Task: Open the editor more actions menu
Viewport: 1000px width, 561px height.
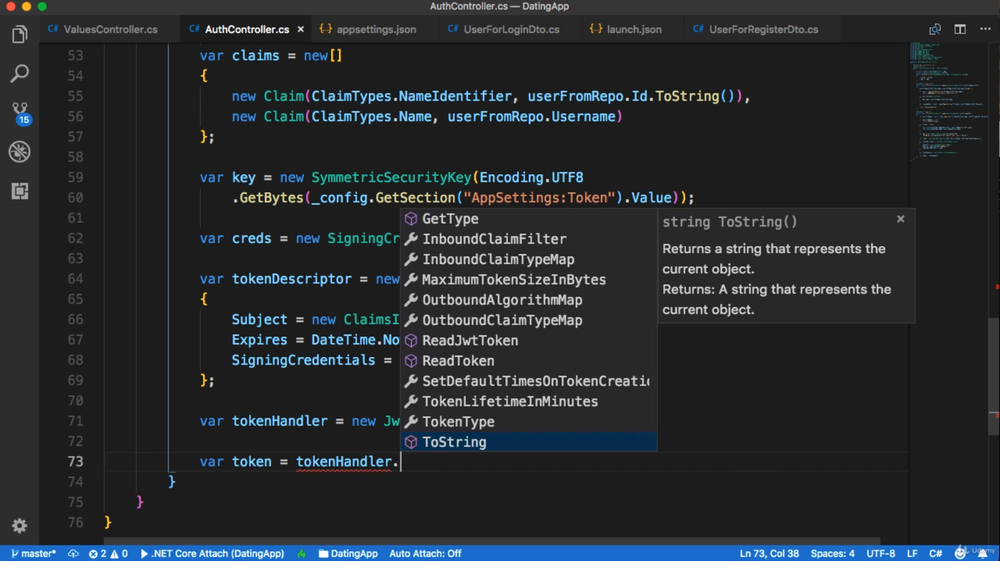Action: pyautogui.click(x=985, y=29)
